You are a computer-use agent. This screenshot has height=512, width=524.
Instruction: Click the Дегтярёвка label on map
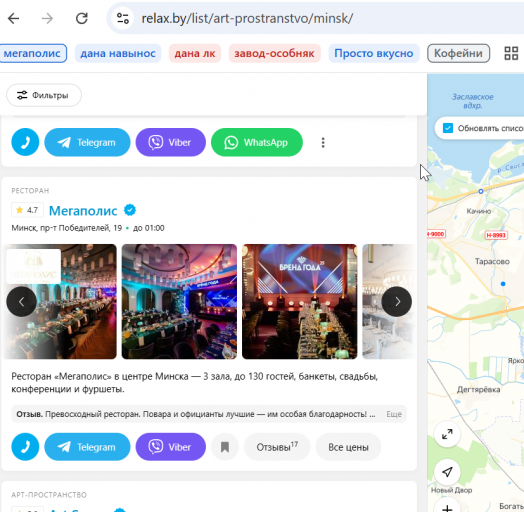tap(479, 389)
